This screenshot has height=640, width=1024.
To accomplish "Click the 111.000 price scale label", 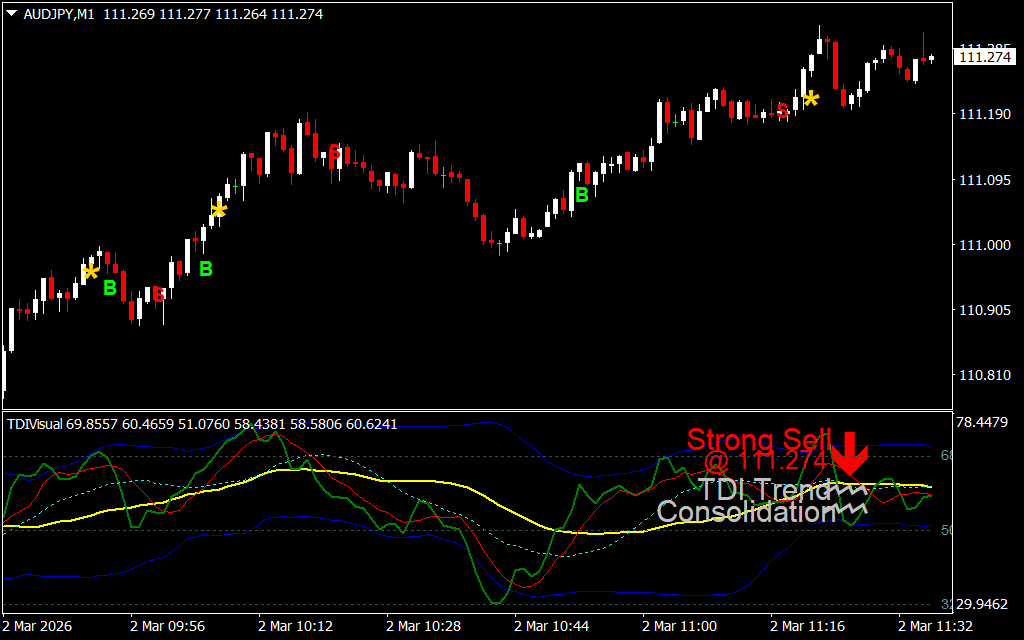I will click(984, 245).
